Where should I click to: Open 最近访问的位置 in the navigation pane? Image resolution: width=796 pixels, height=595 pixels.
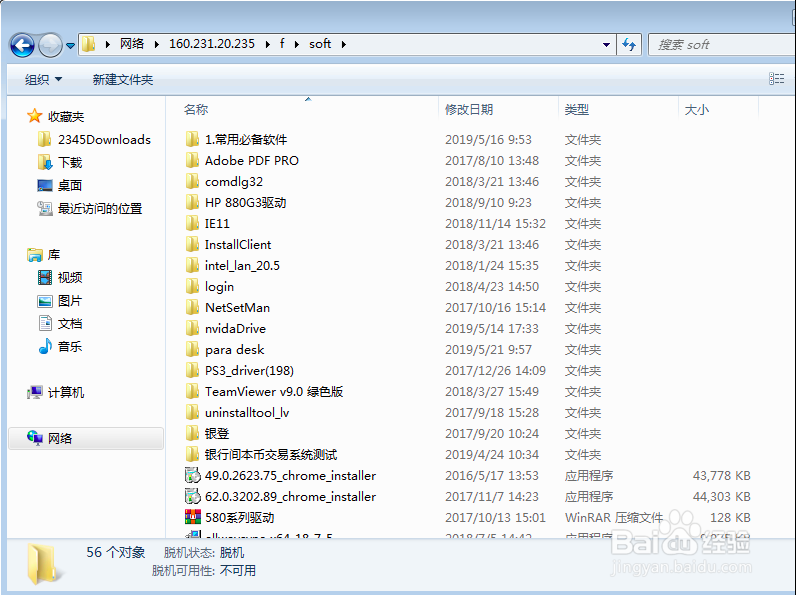90,208
